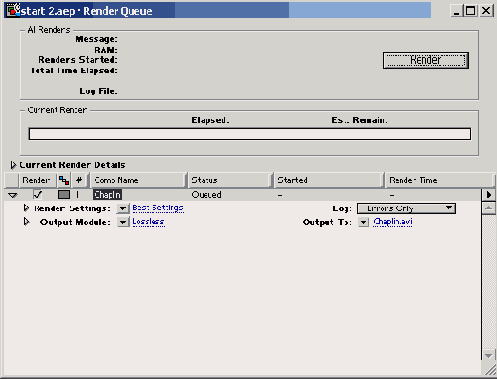Viewport: 497px width, 379px height.
Task: Open the Best Settings link
Action: pyautogui.click(x=158, y=208)
